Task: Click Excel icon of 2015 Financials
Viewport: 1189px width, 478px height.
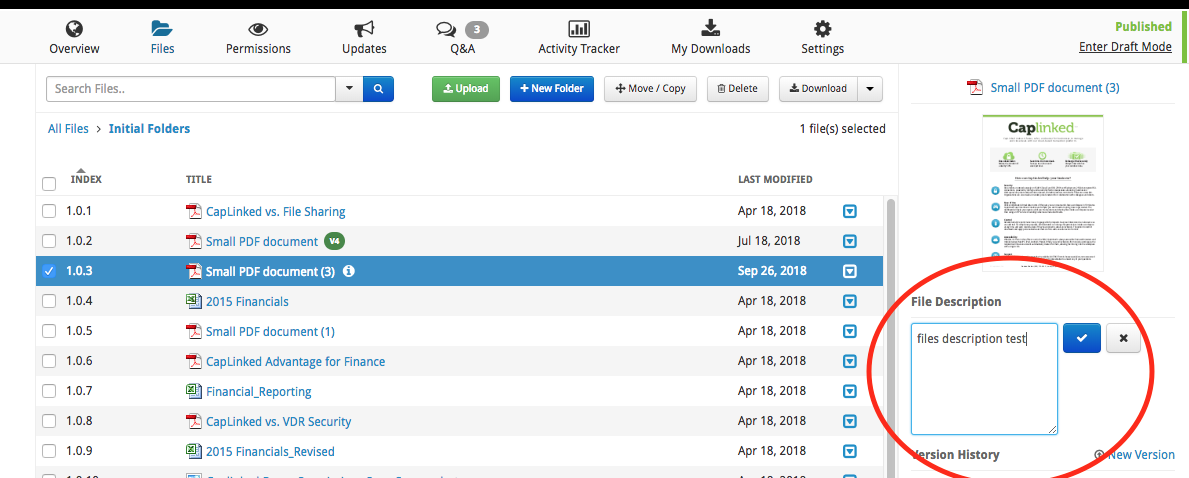Action: pyautogui.click(x=194, y=301)
